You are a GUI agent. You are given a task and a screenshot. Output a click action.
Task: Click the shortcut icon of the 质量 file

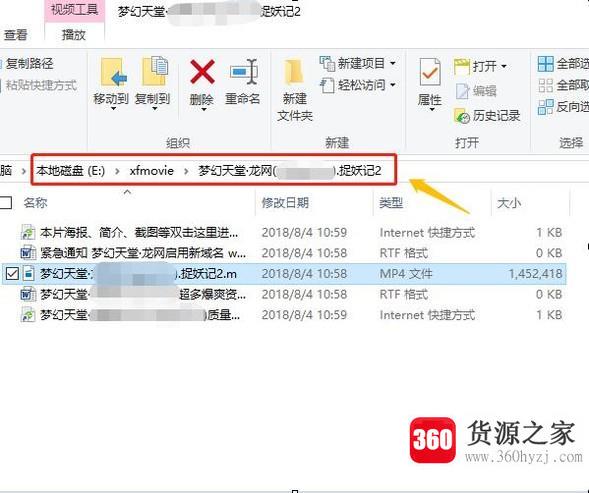pyautogui.click(x=28, y=315)
